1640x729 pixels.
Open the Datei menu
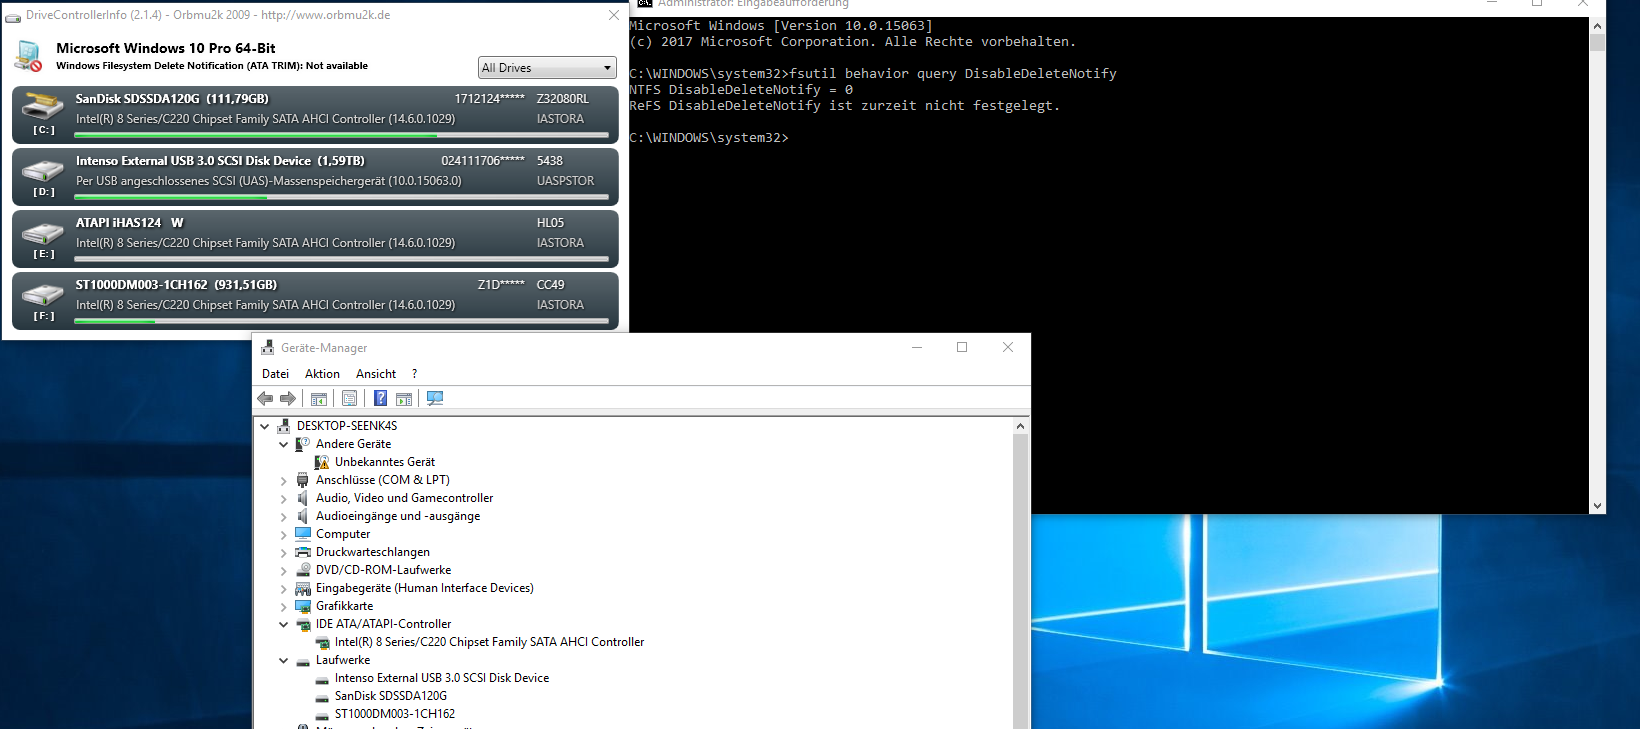[275, 374]
